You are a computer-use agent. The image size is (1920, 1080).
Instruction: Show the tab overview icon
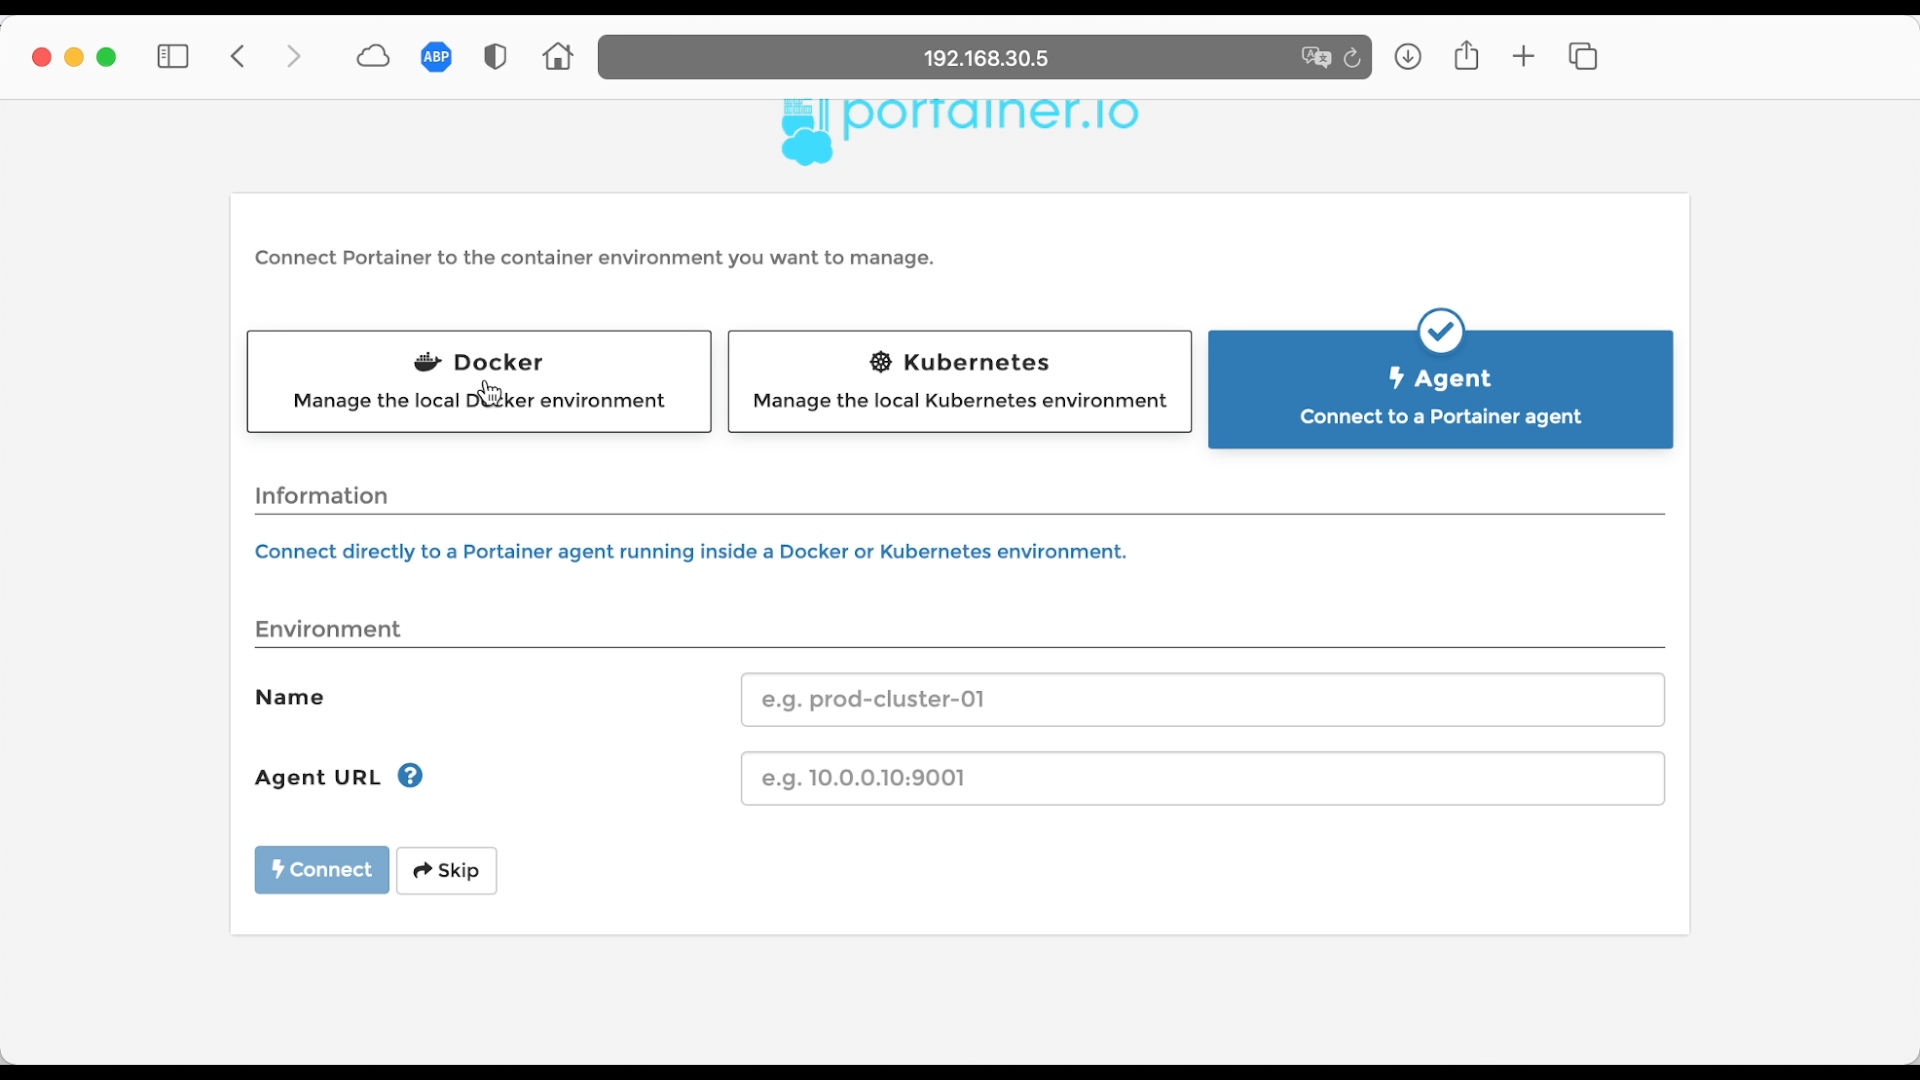pos(1583,57)
